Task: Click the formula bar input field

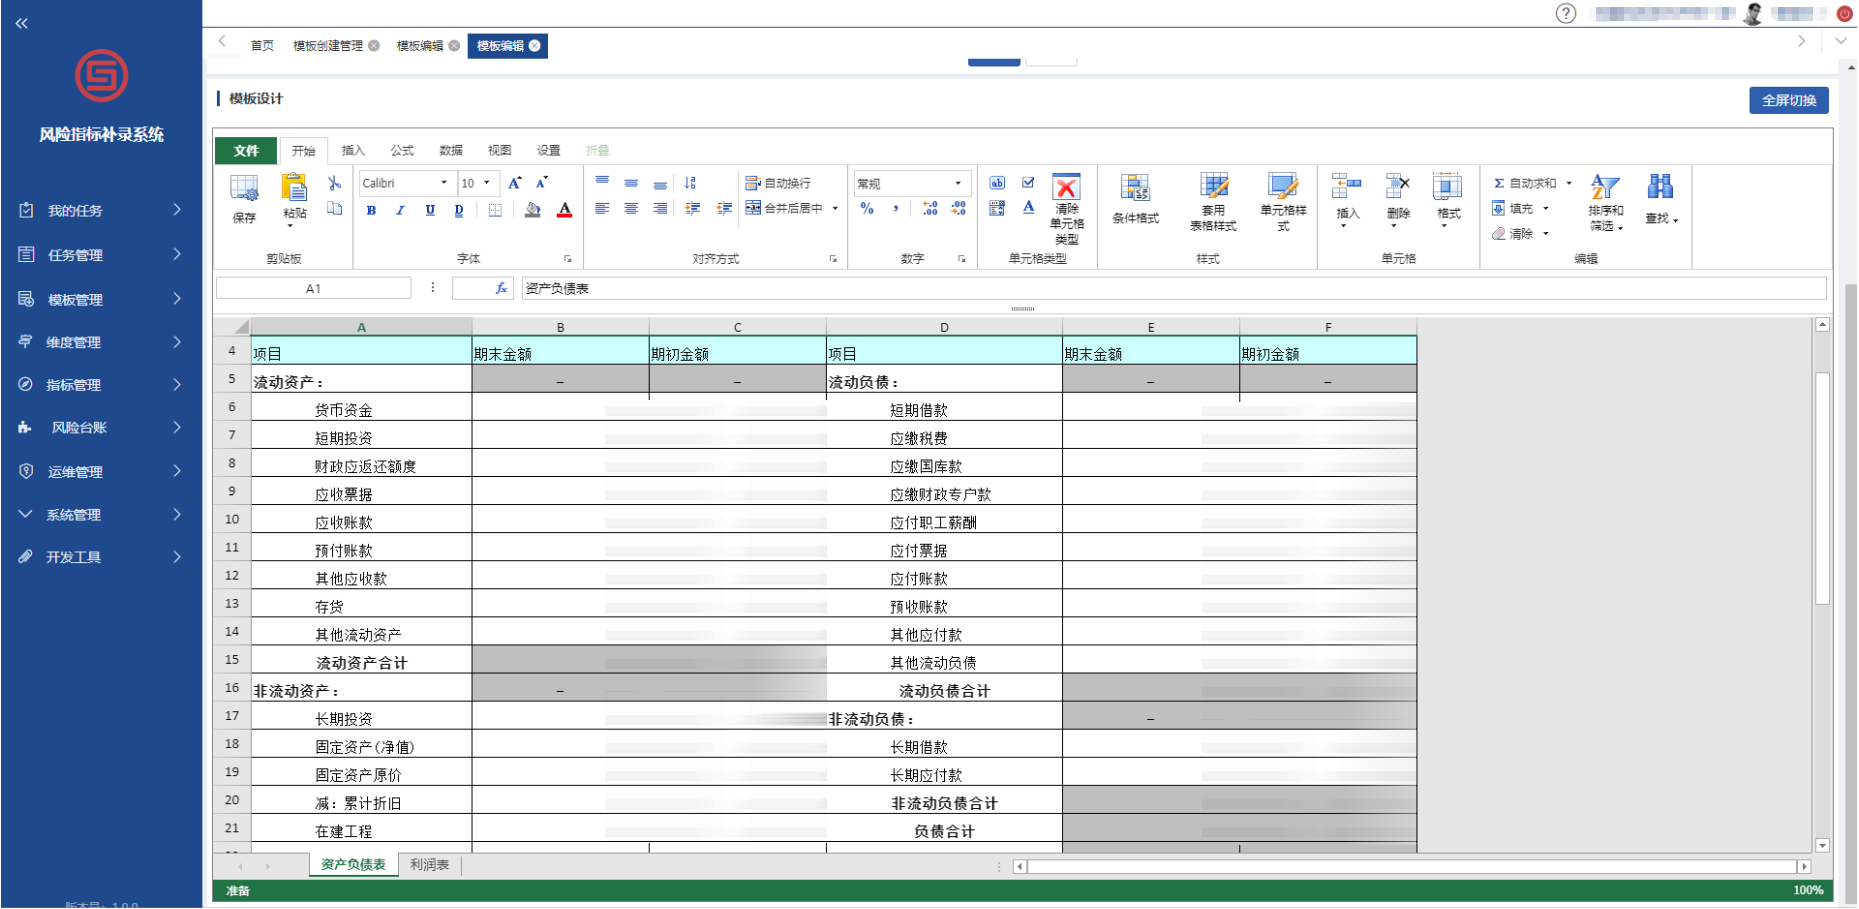Action: coord(1170,289)
